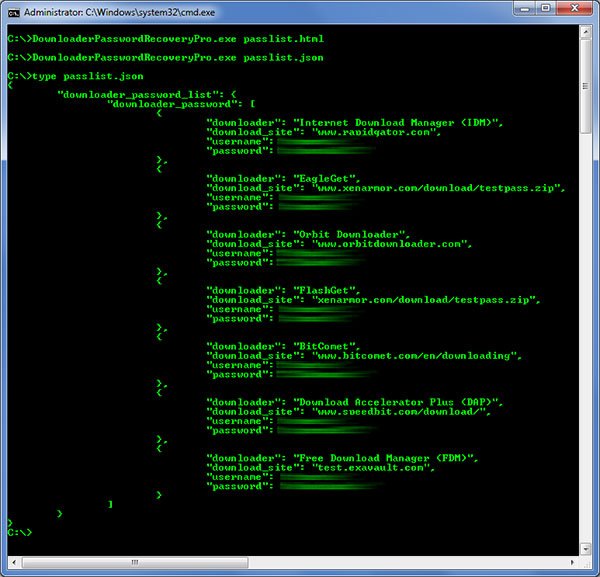Click the 'FlashGet' downloader value
The image size is (600, 577).
(324, 290)
